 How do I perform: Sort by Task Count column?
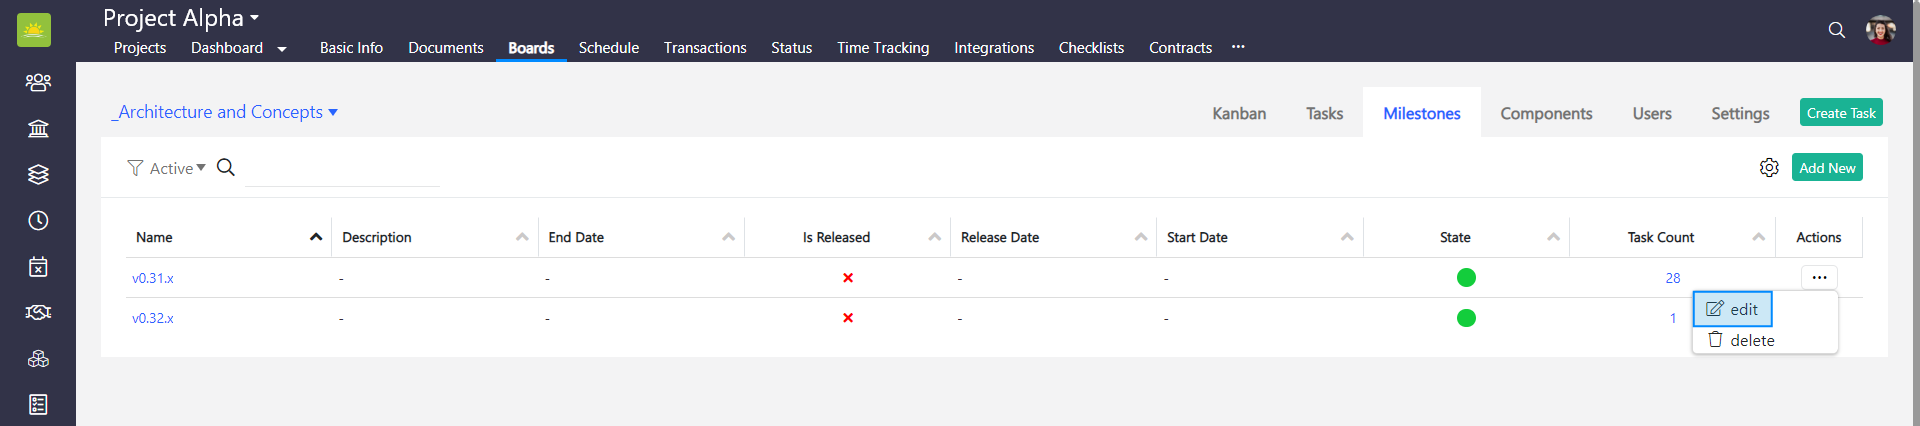click(1758, 237)
